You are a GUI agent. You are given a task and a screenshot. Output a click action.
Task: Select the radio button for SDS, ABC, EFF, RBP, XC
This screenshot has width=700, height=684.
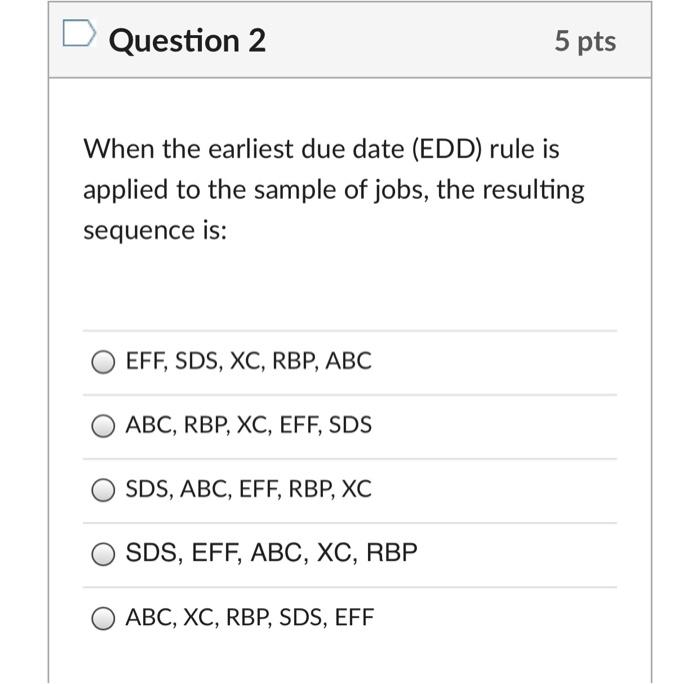pyautogui.click(x=105, y=490)
